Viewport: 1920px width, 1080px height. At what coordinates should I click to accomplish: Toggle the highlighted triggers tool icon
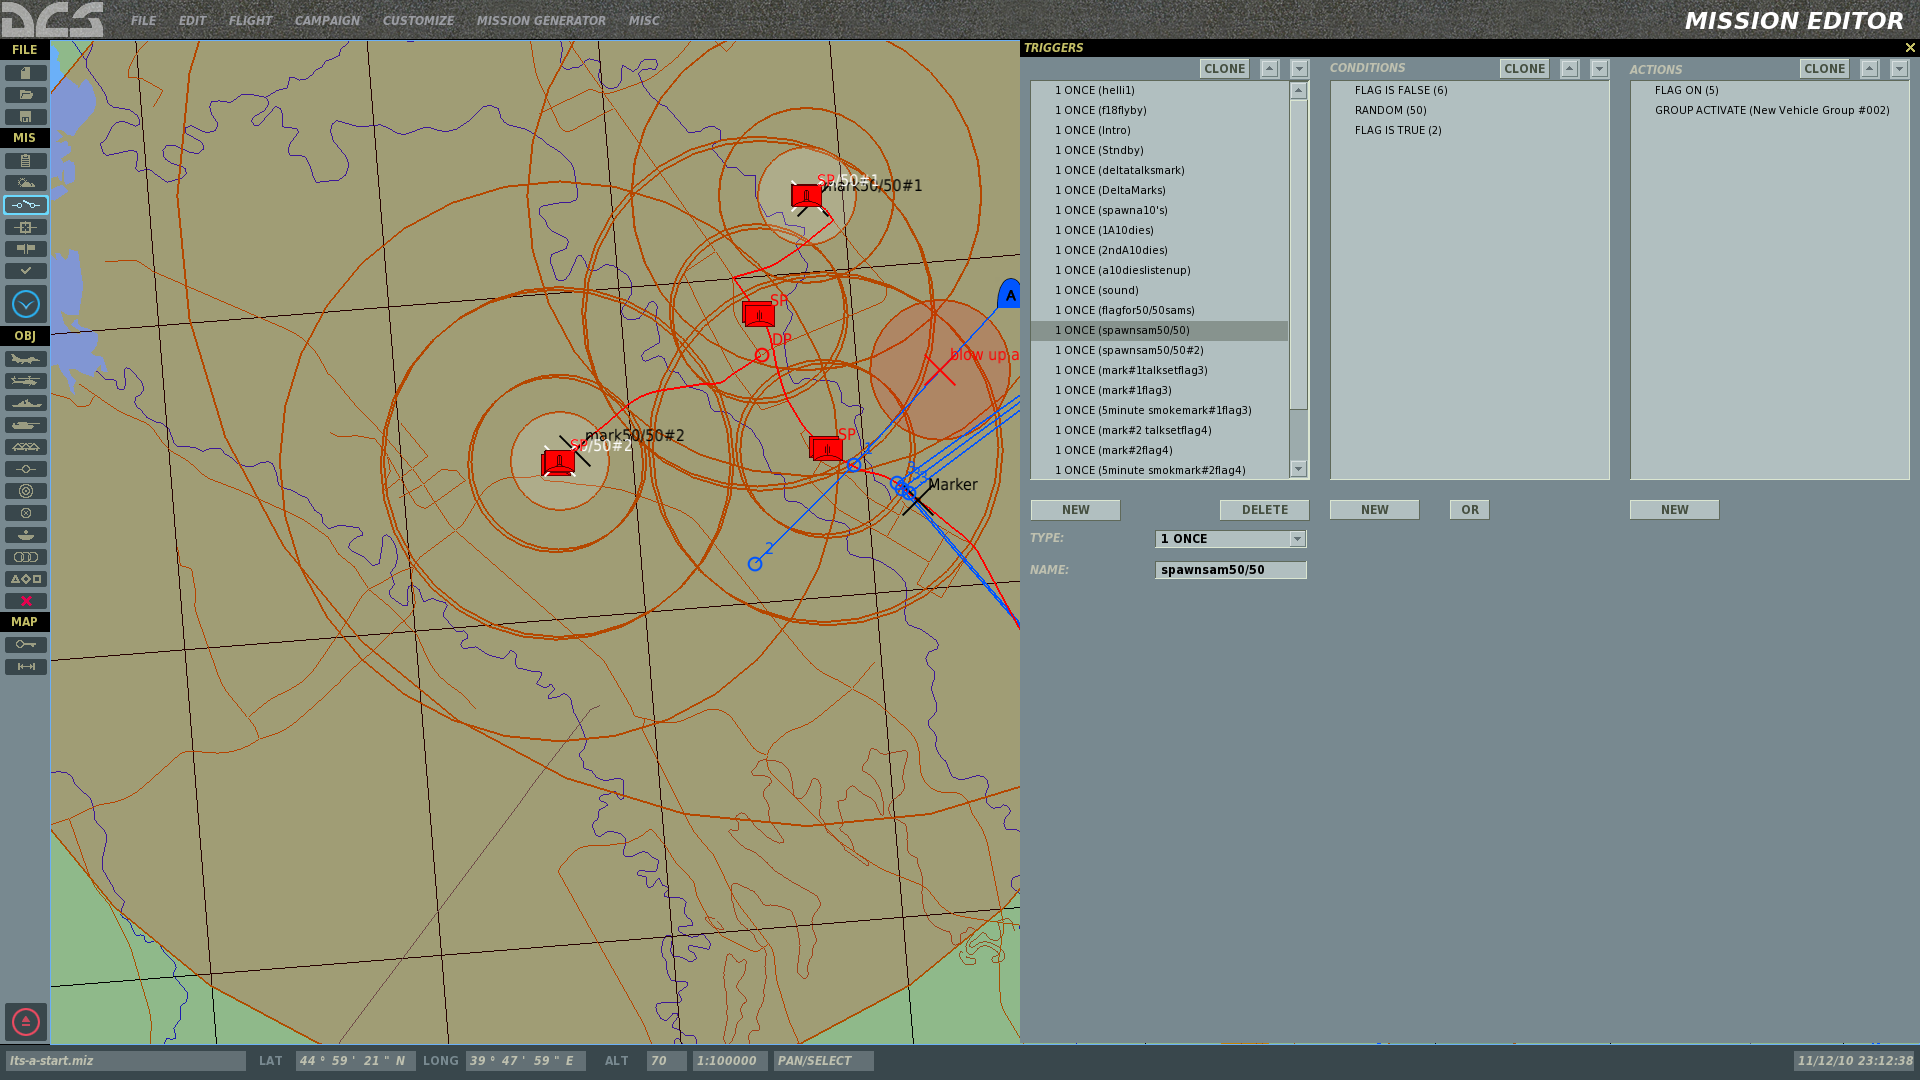pos(26,205)
